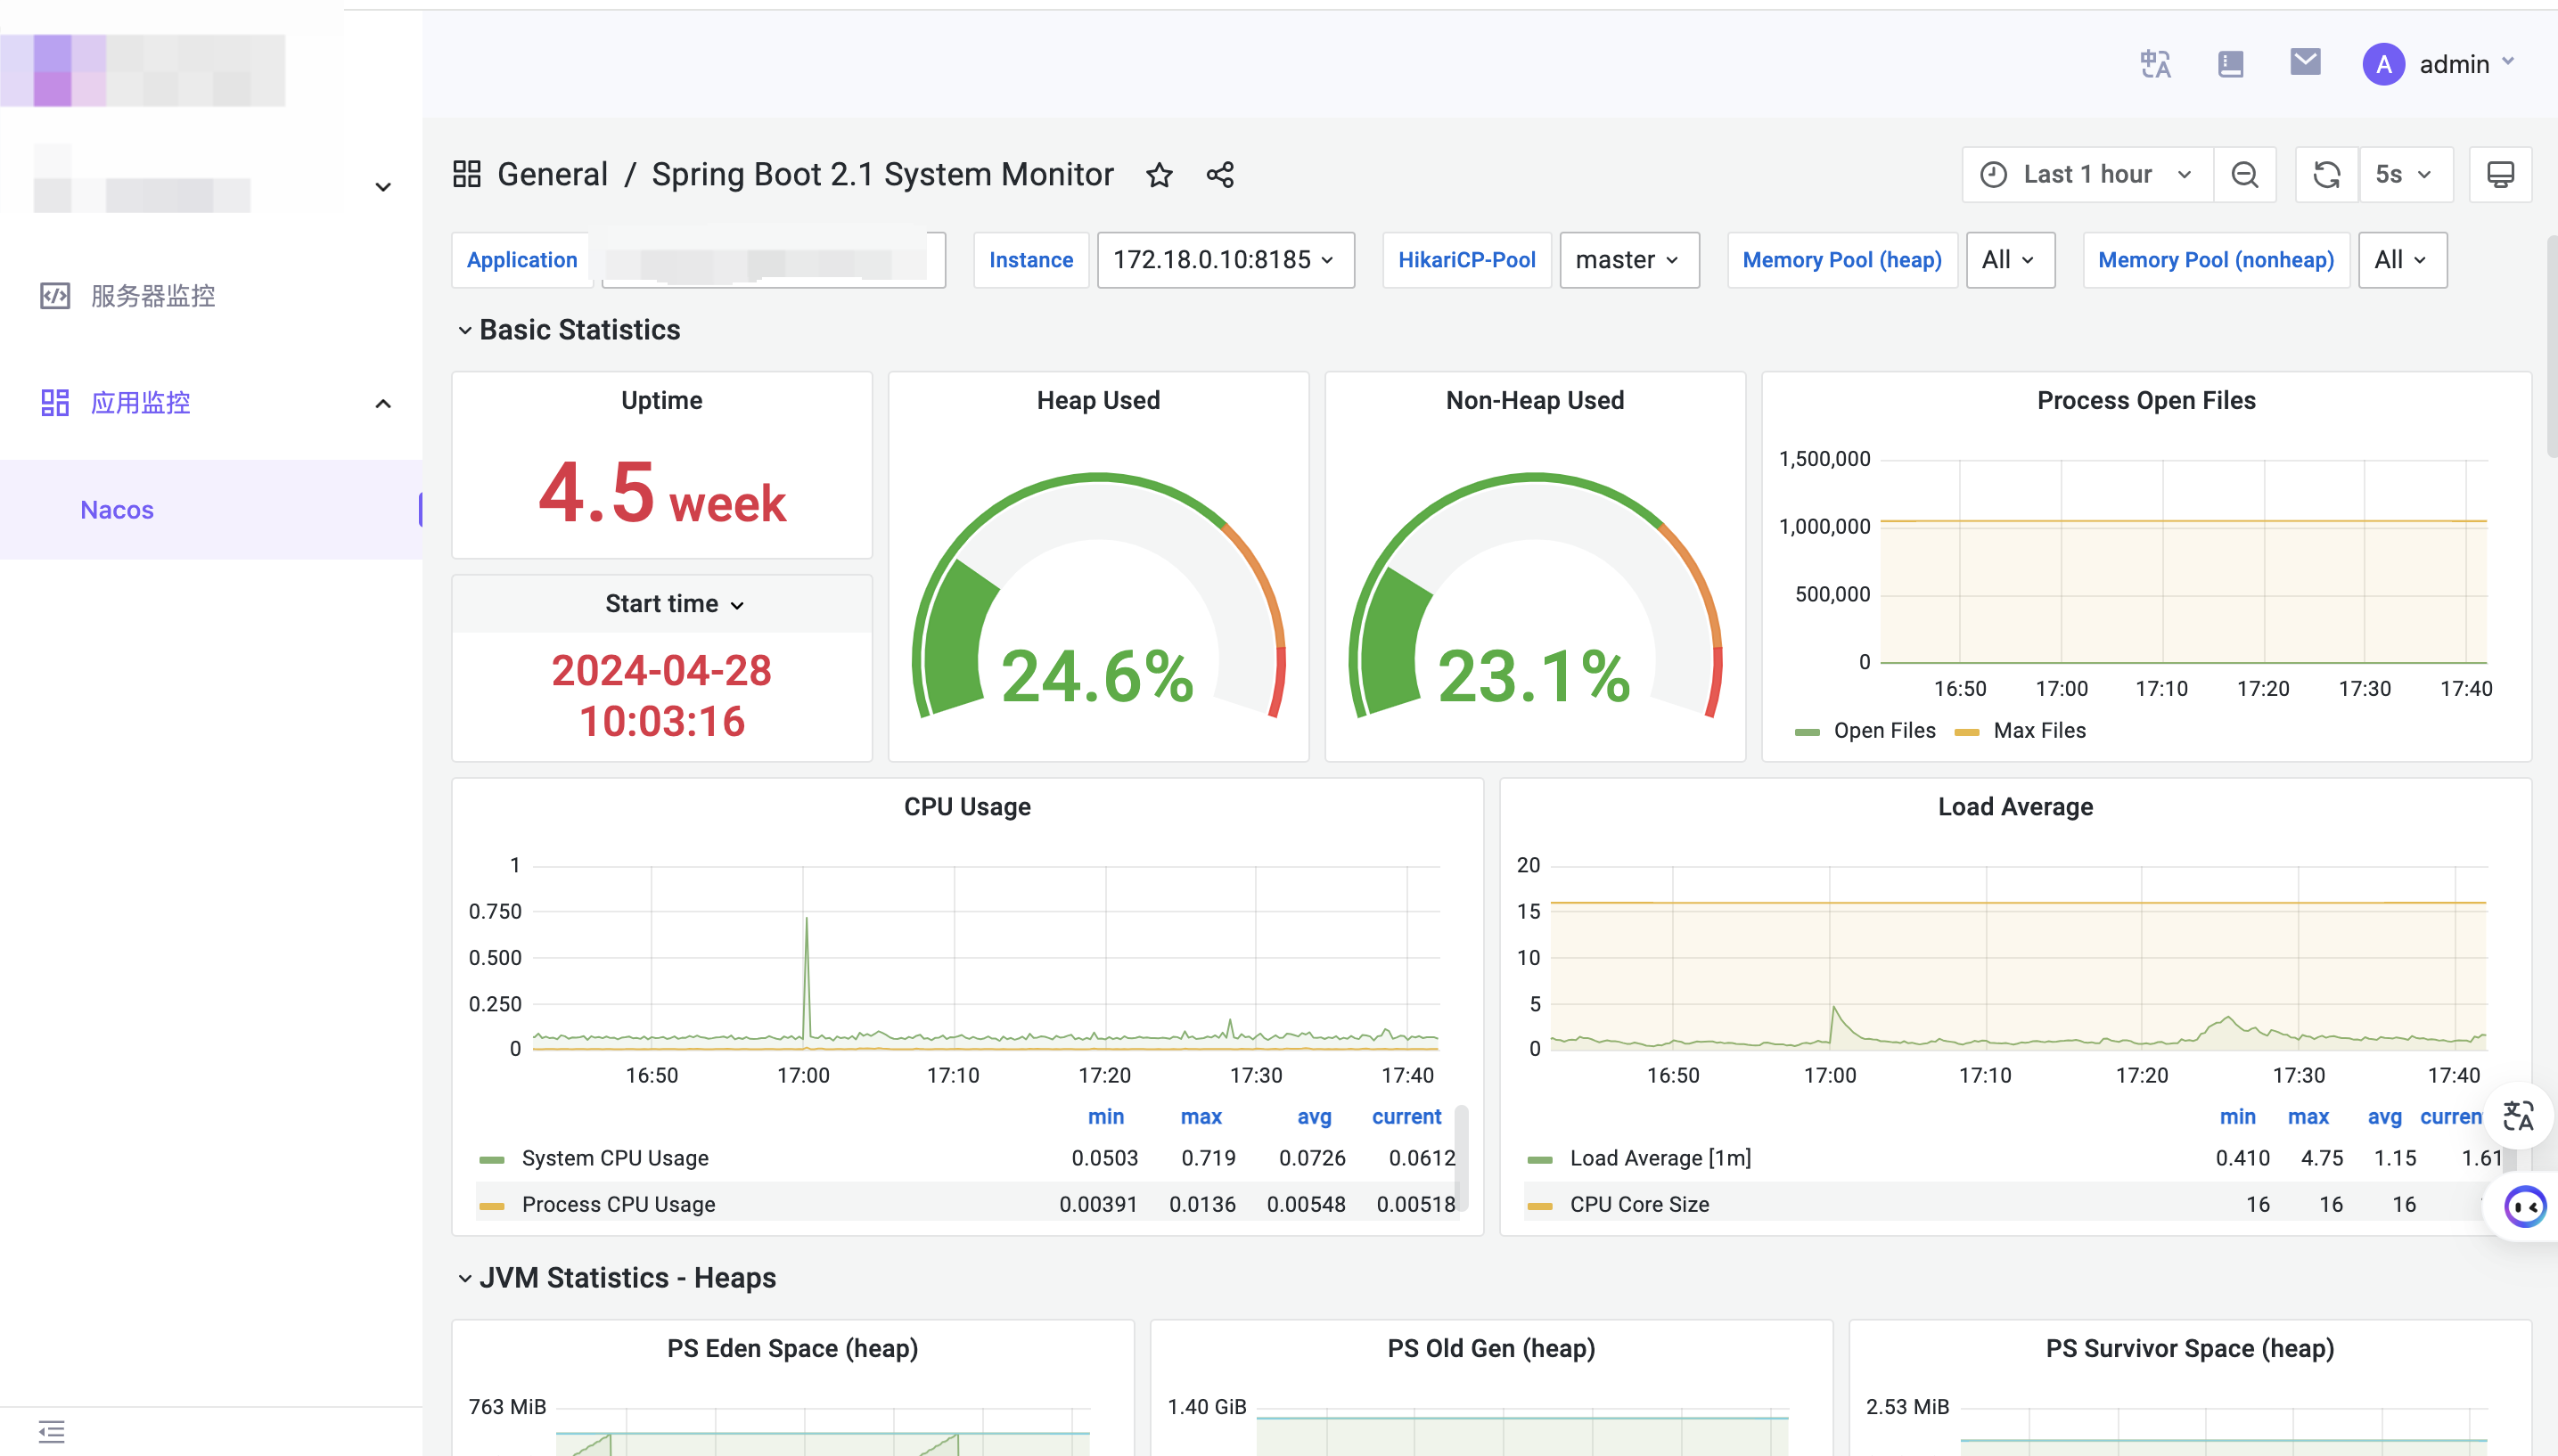Click the 服务器监控 code icon

tap(54, 296)
